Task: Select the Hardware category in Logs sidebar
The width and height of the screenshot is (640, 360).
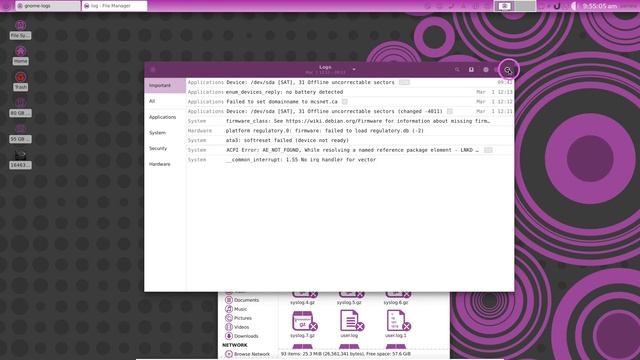Action: [165, 164]
